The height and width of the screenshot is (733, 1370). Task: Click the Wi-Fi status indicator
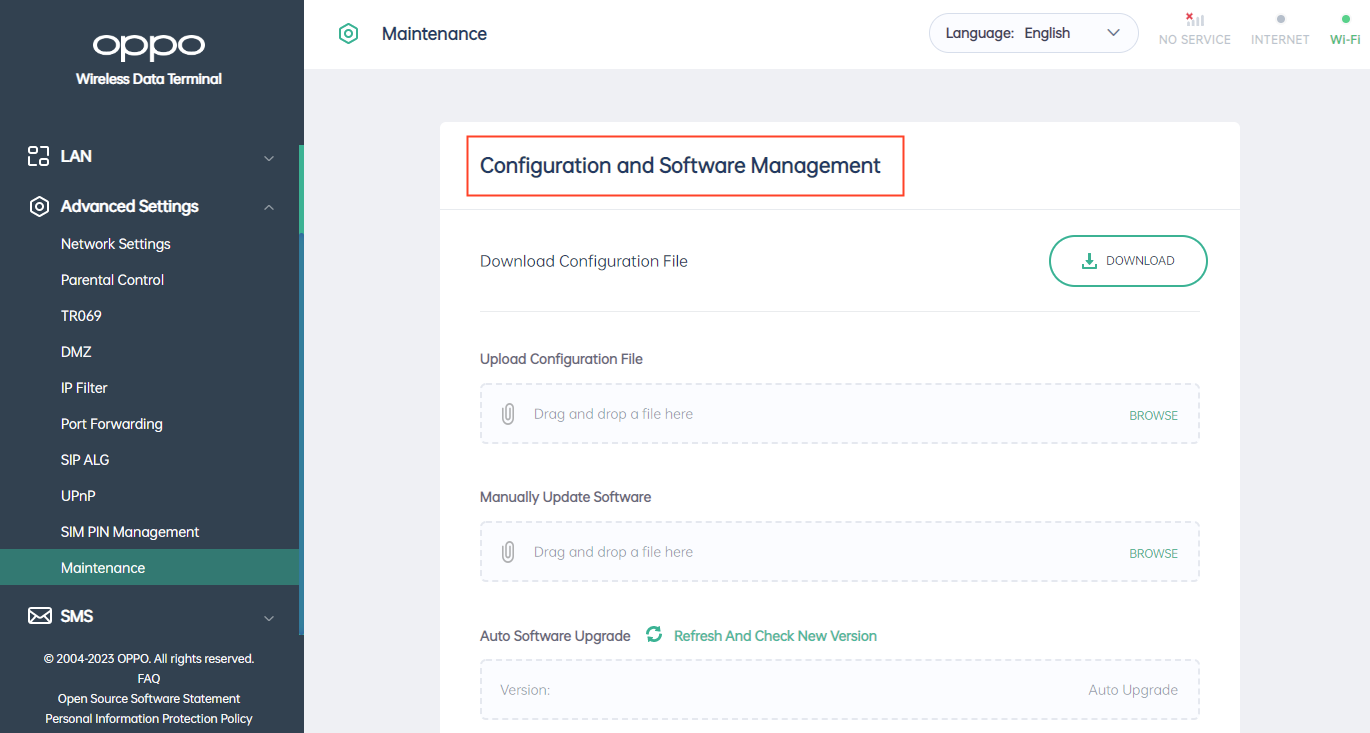coord(1344,28)
